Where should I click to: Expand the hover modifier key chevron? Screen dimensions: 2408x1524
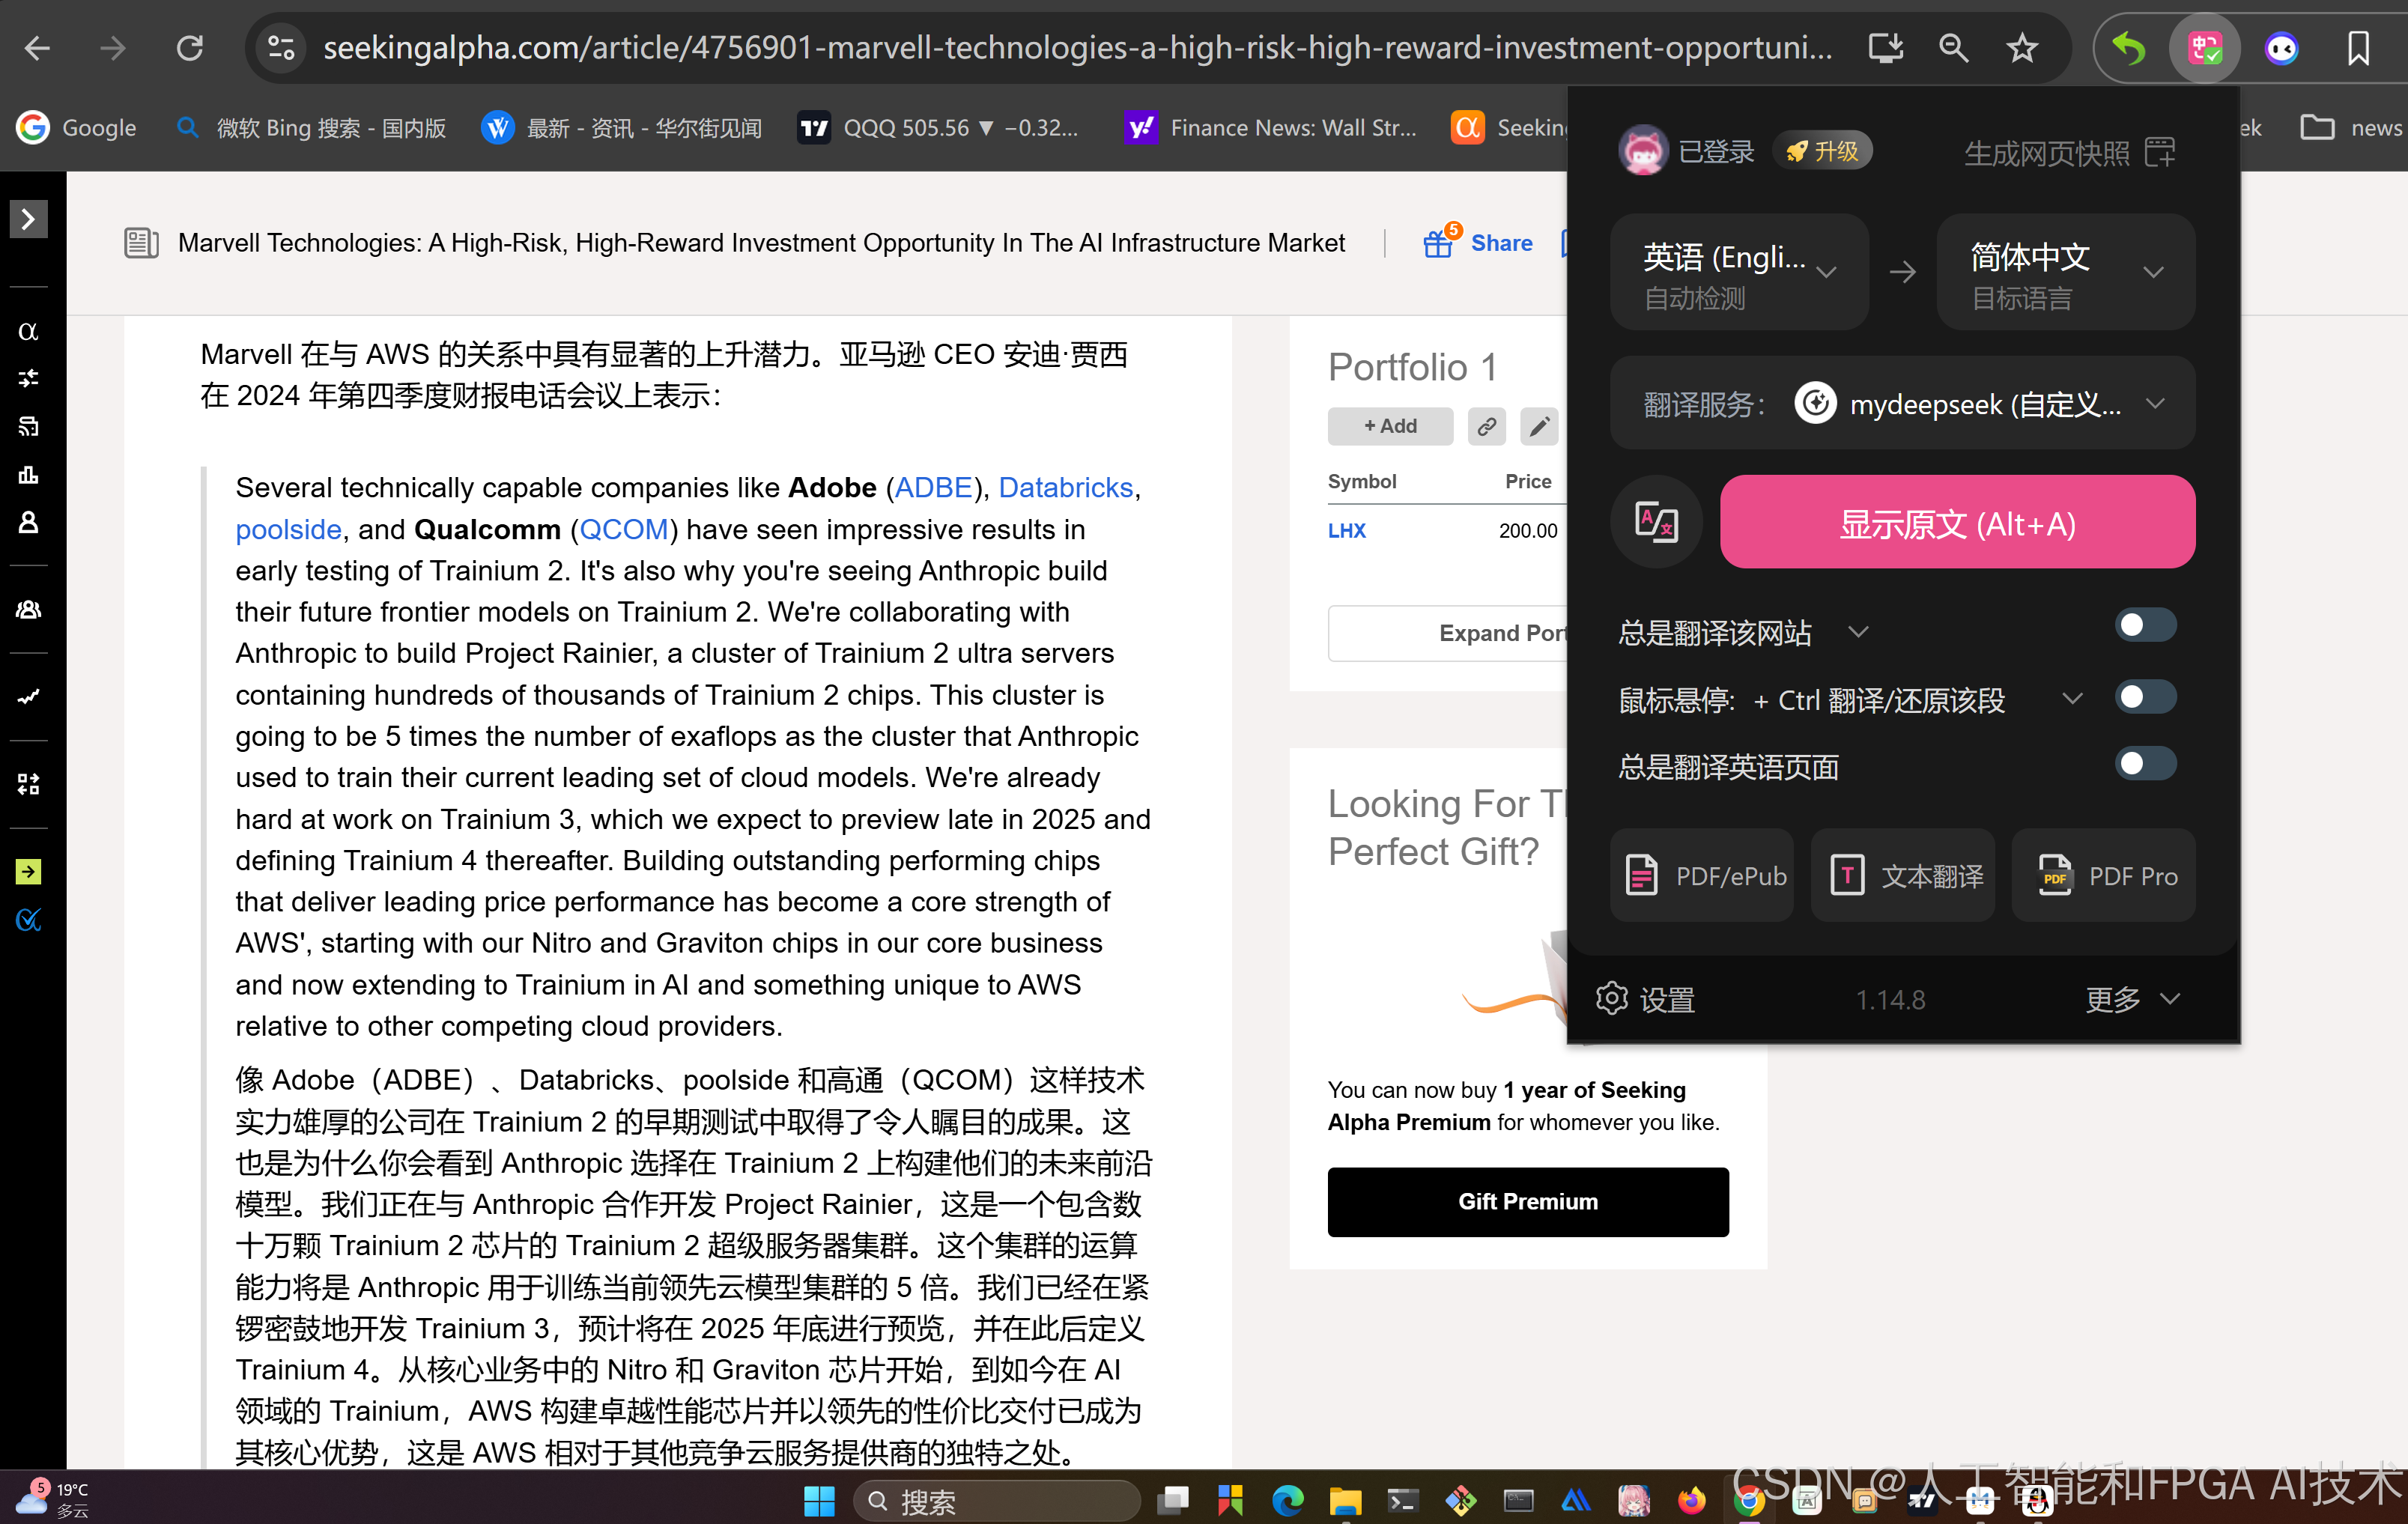(2072, 699)
